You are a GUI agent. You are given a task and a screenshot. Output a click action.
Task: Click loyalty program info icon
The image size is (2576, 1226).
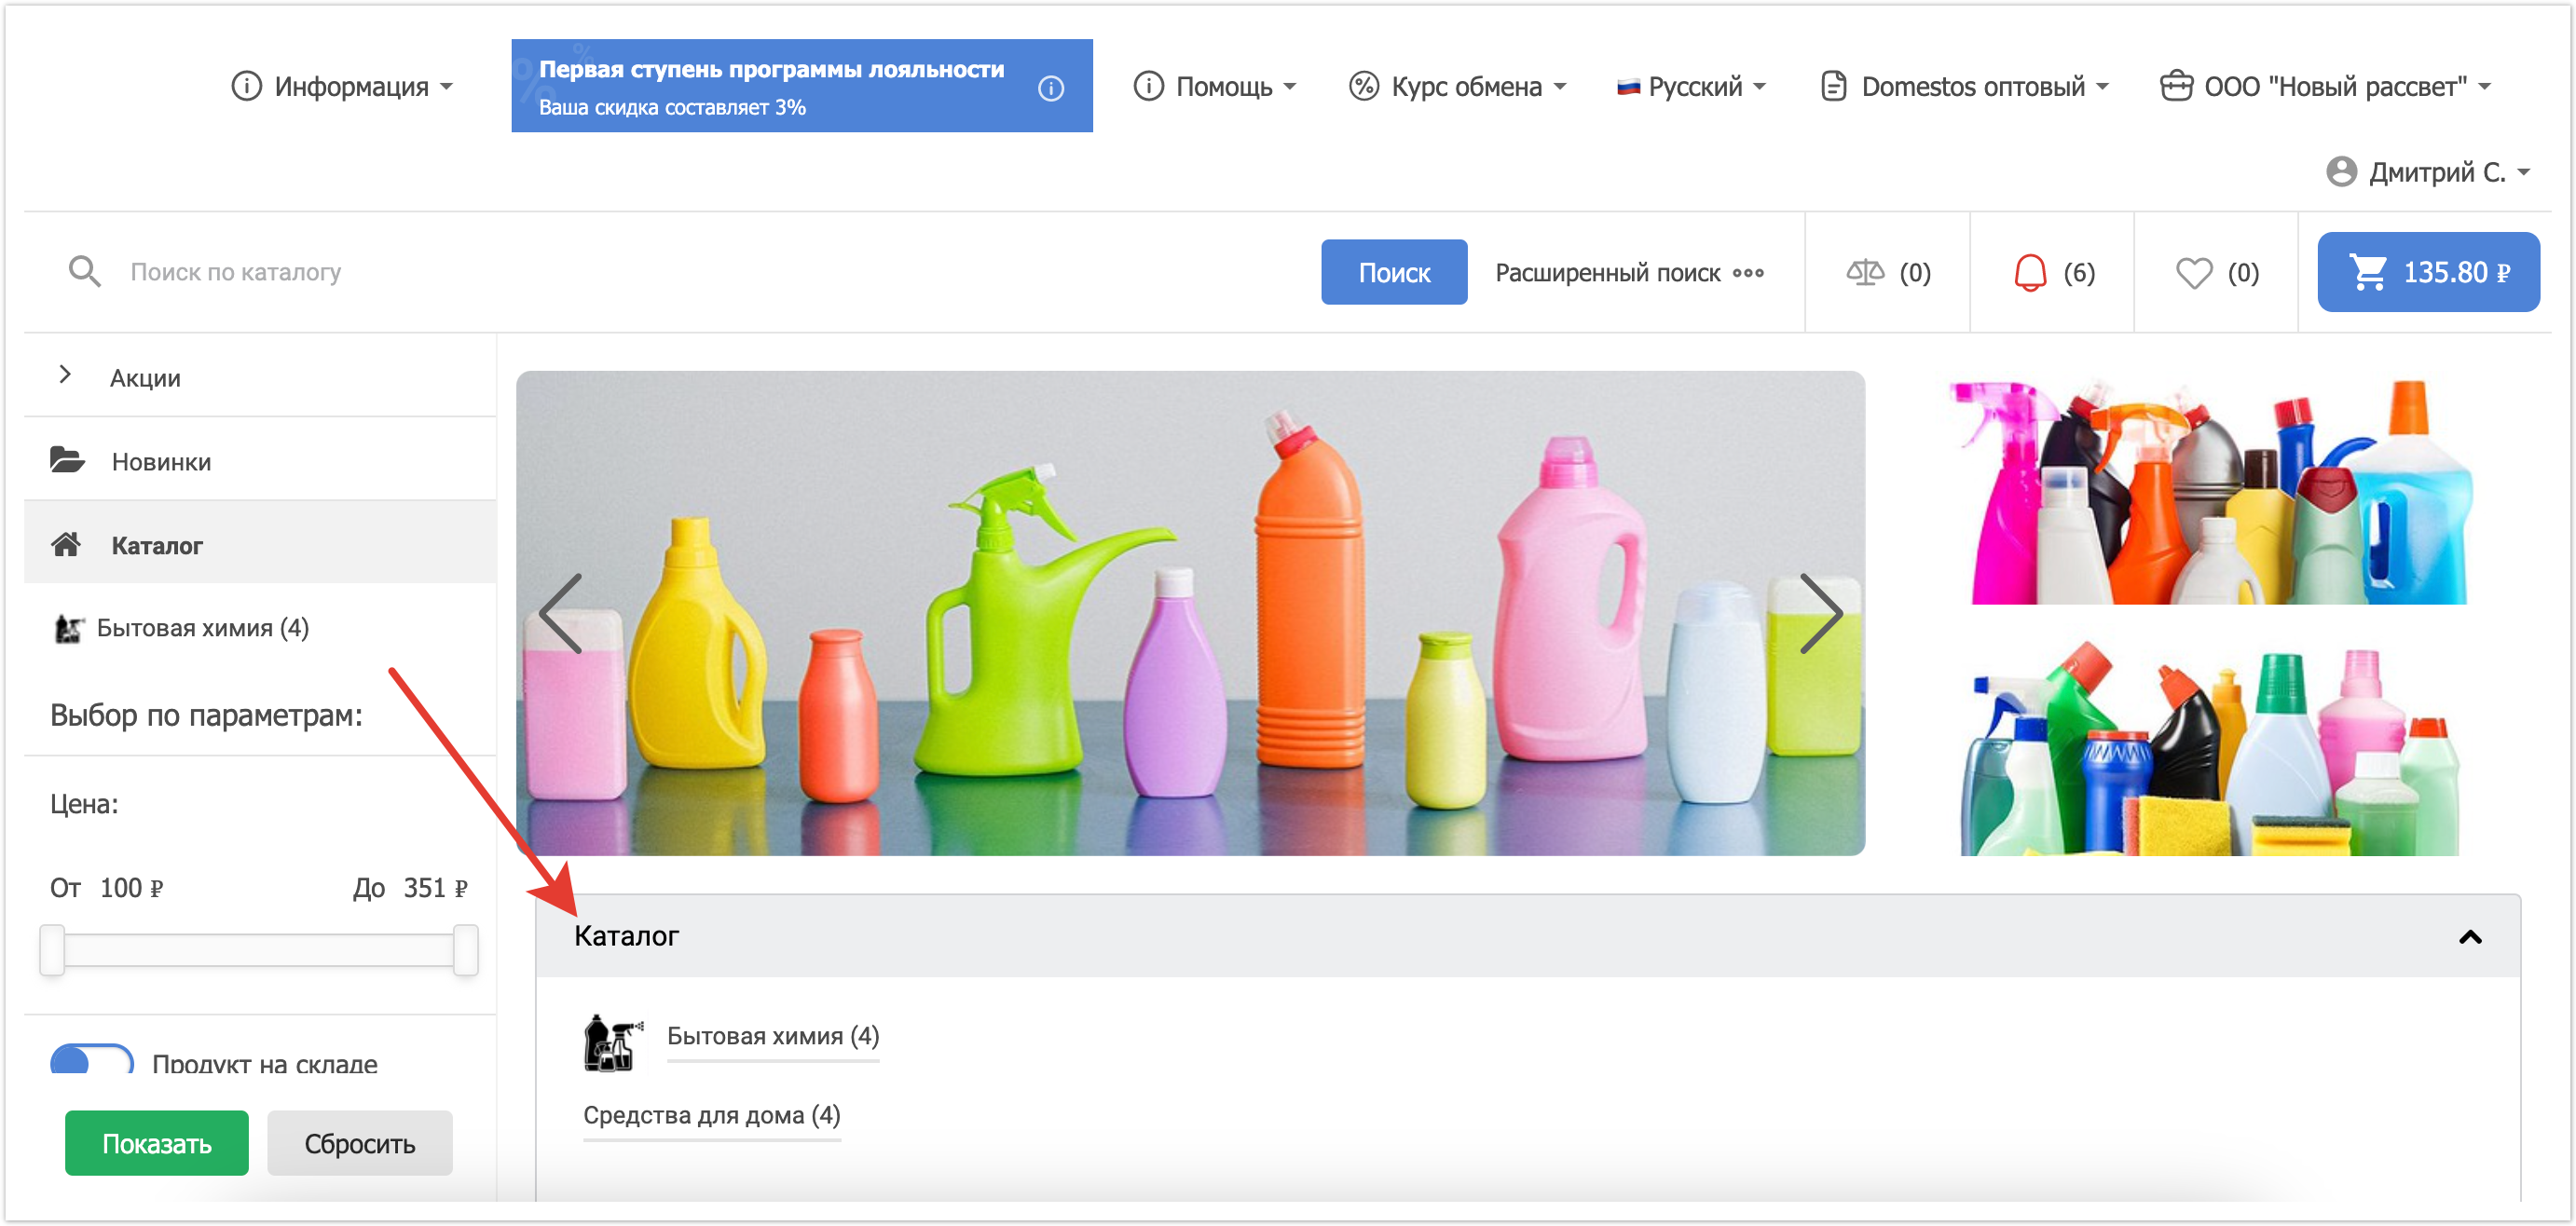coord(1050,88)
